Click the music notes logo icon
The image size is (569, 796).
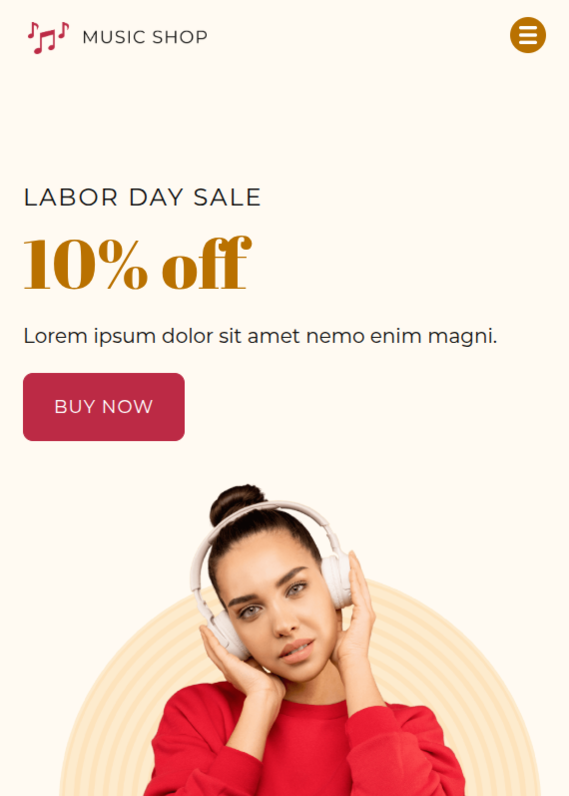click(48, 37)
